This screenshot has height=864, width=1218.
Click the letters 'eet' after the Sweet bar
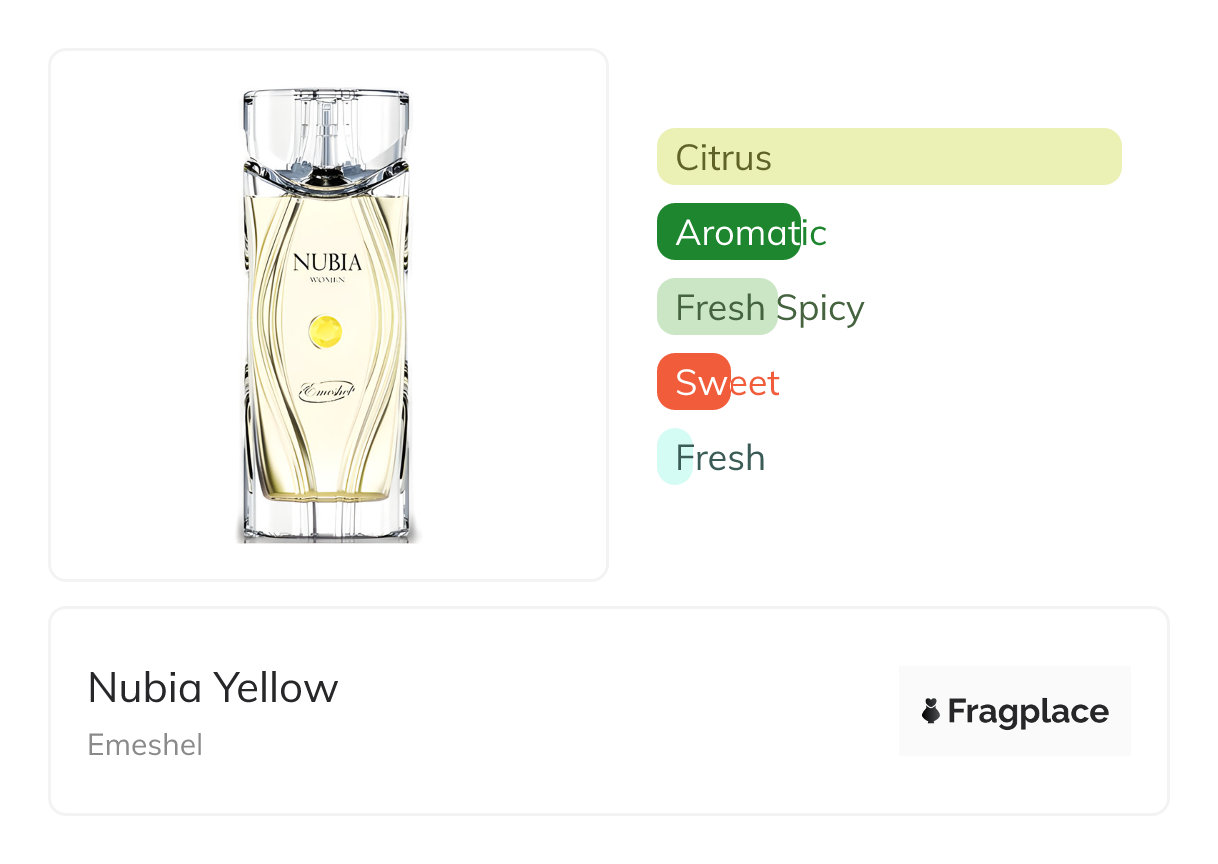click(x=756, y=383)
